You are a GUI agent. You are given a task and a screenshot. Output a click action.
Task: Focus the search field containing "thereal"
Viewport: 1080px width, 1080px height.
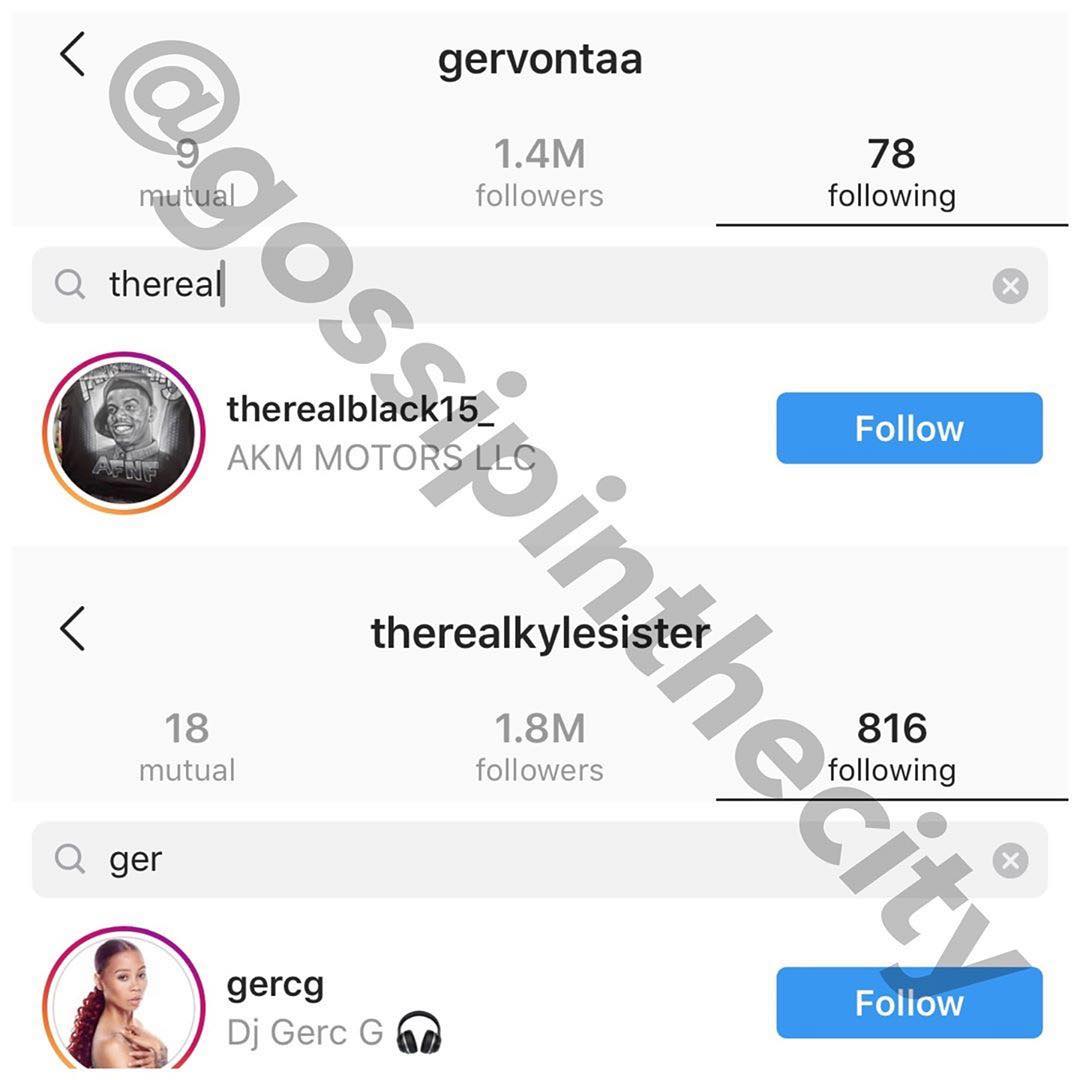(540, 284)
